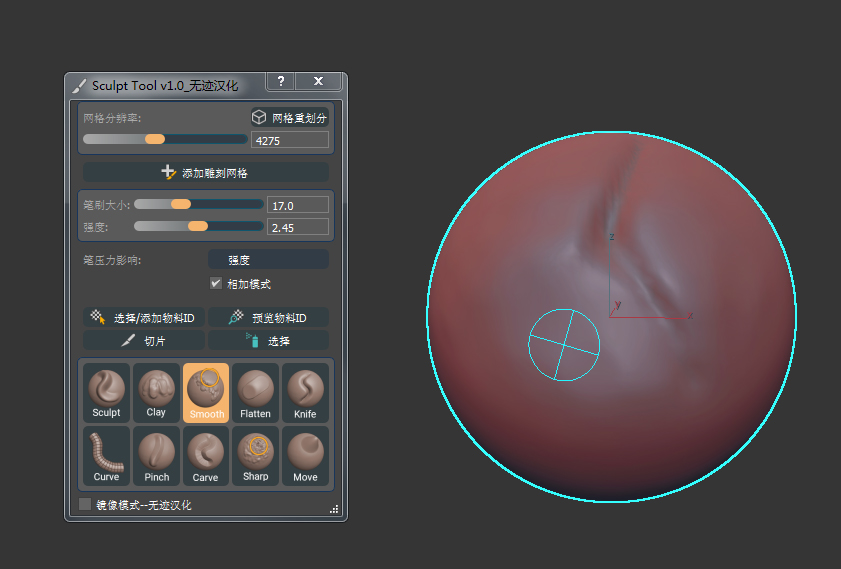This screenshot has width=841, height=569.
Task: Enable the 镜像模式 mirror checkbox
Action: pyautogui.click(x=85, y=505)
